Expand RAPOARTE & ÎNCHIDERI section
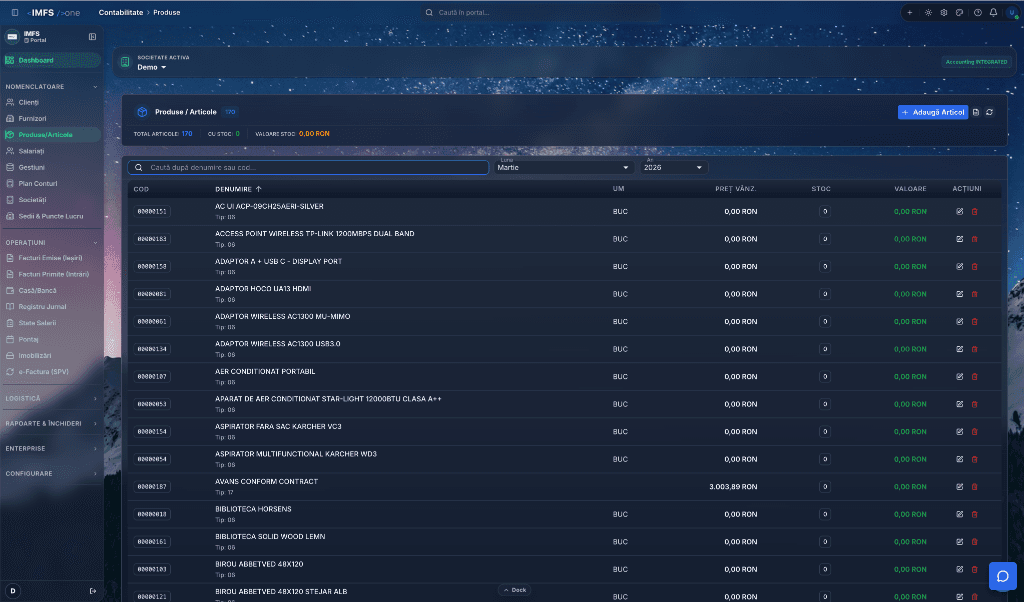 pyautogui.click(x=51, y=423)
